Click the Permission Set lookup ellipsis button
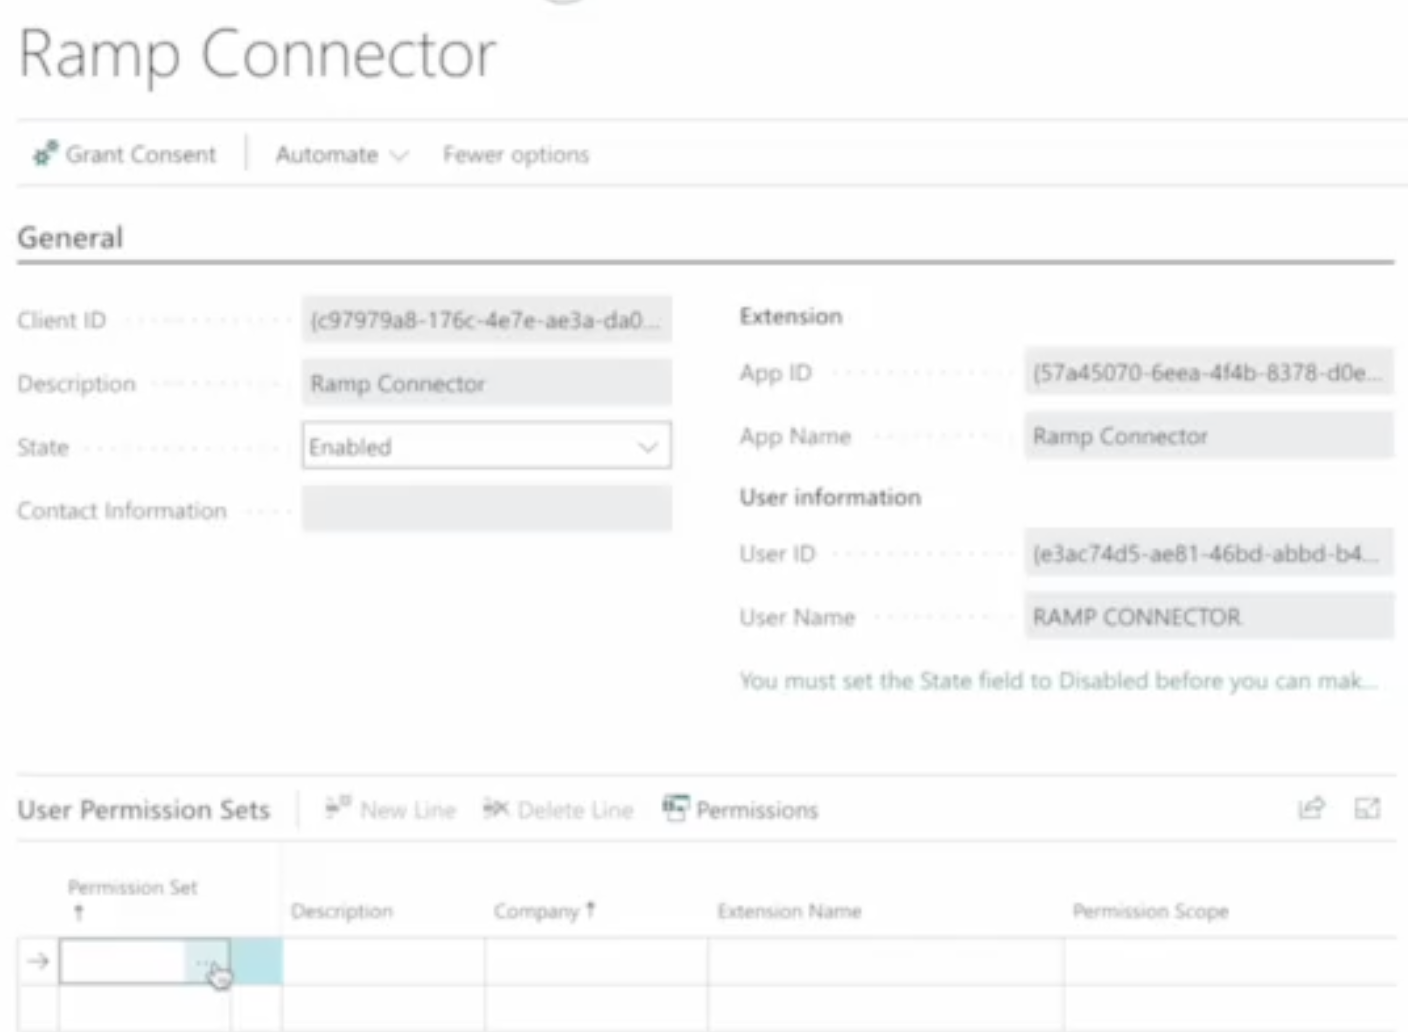This screenshot has height=1032, width=1408. click(x=207, y=962)
